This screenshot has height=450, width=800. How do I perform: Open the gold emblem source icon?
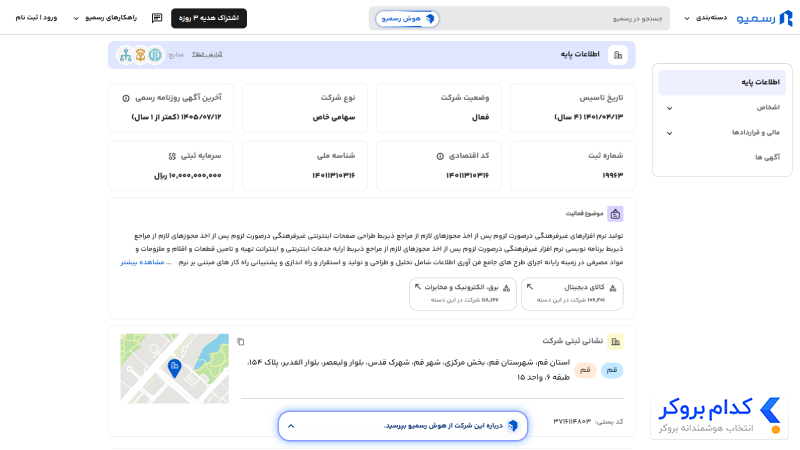(140, 55)
